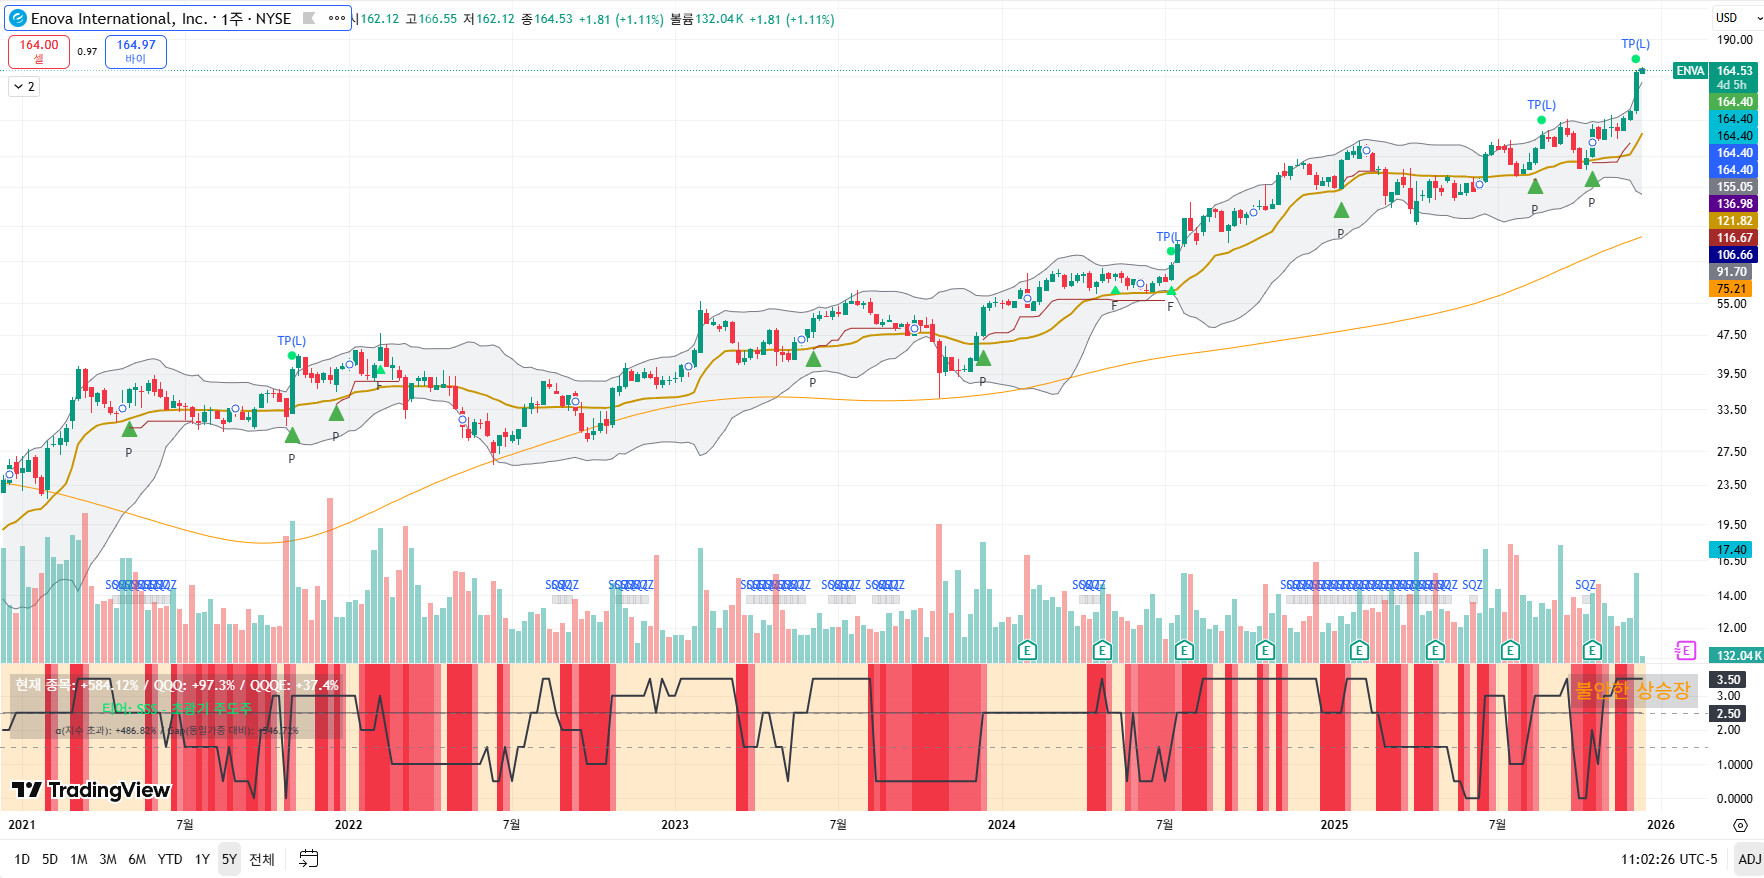
Task: Click the ENVA price label tag
Action: [1690, 71]
